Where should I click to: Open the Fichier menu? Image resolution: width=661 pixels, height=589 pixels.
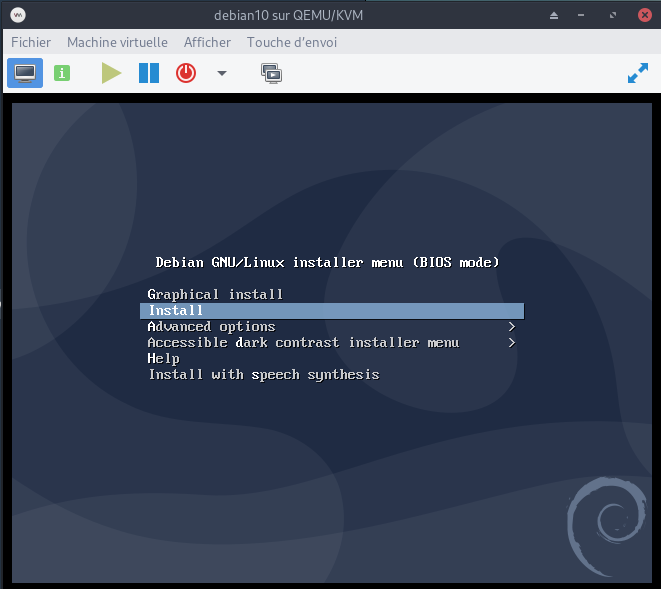31,42
